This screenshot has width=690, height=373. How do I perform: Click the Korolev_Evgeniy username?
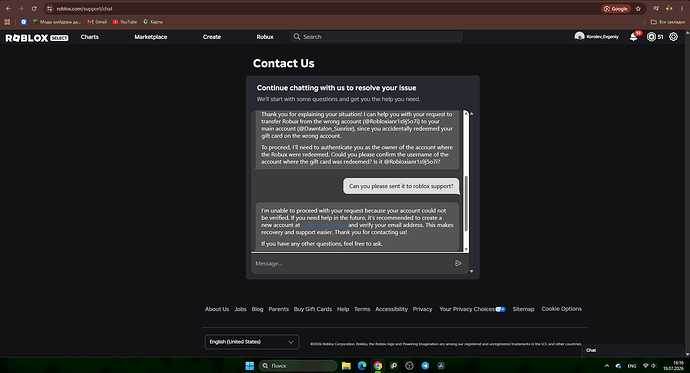(x=602, y=37)
